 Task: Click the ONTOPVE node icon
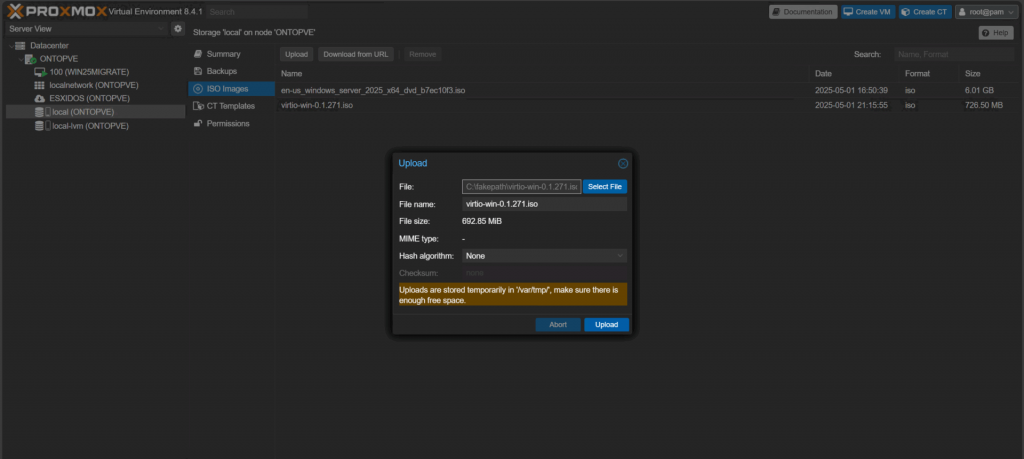tap(30, 59)
